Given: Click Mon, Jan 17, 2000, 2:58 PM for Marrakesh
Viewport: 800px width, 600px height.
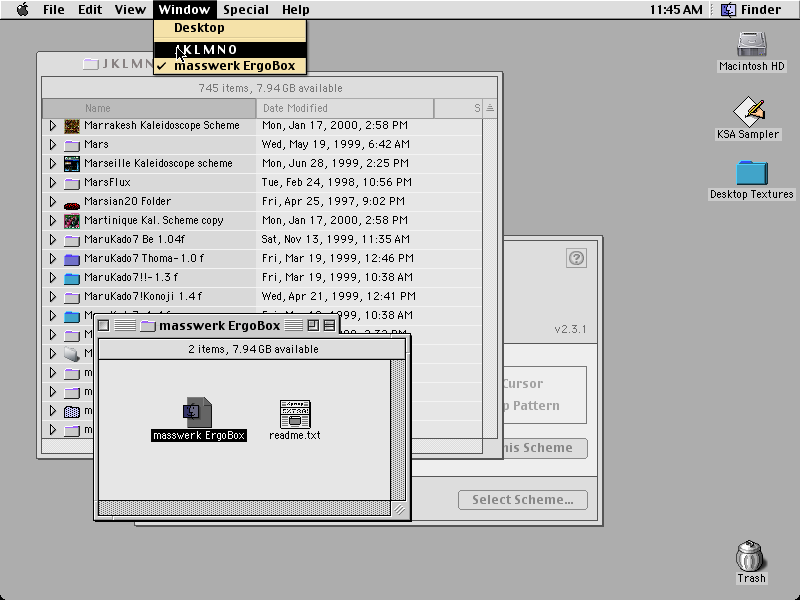Looking at the screenshot, I should coord(335,126).
